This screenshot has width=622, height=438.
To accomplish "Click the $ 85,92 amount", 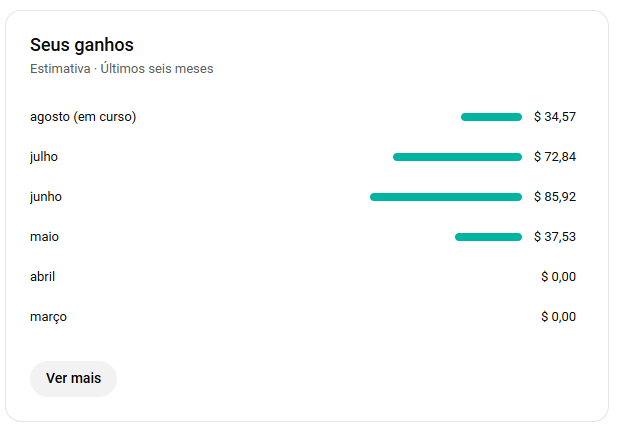I will (x=555, y=197).
